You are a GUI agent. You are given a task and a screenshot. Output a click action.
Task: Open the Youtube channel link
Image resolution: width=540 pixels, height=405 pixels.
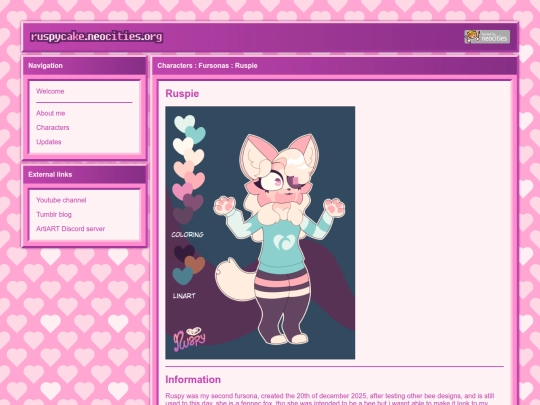tap(61, 200)
